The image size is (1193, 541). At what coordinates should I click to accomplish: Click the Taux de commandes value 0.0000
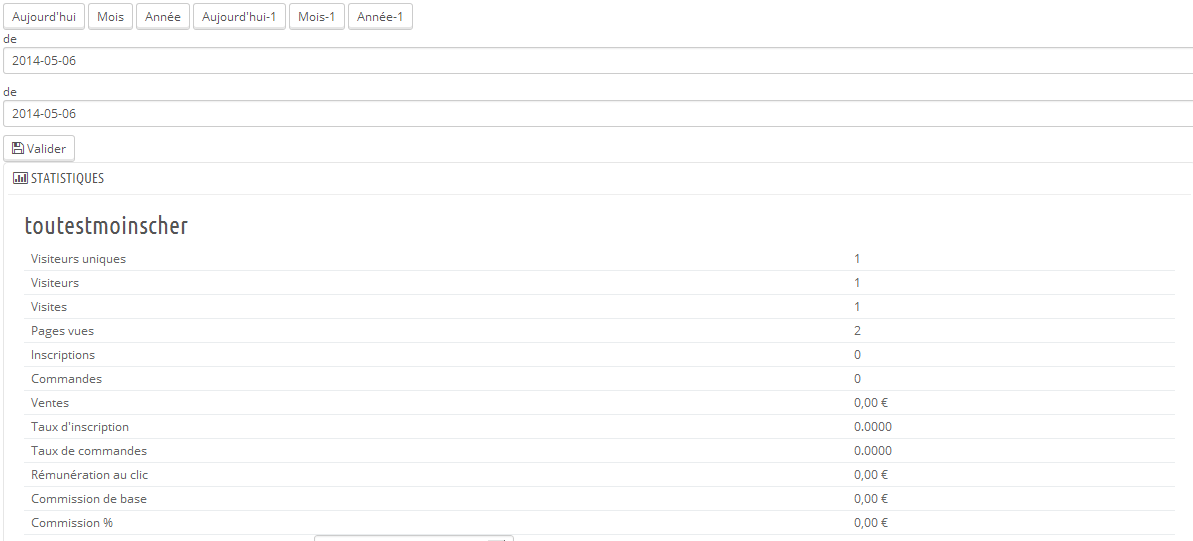[873, 451]
